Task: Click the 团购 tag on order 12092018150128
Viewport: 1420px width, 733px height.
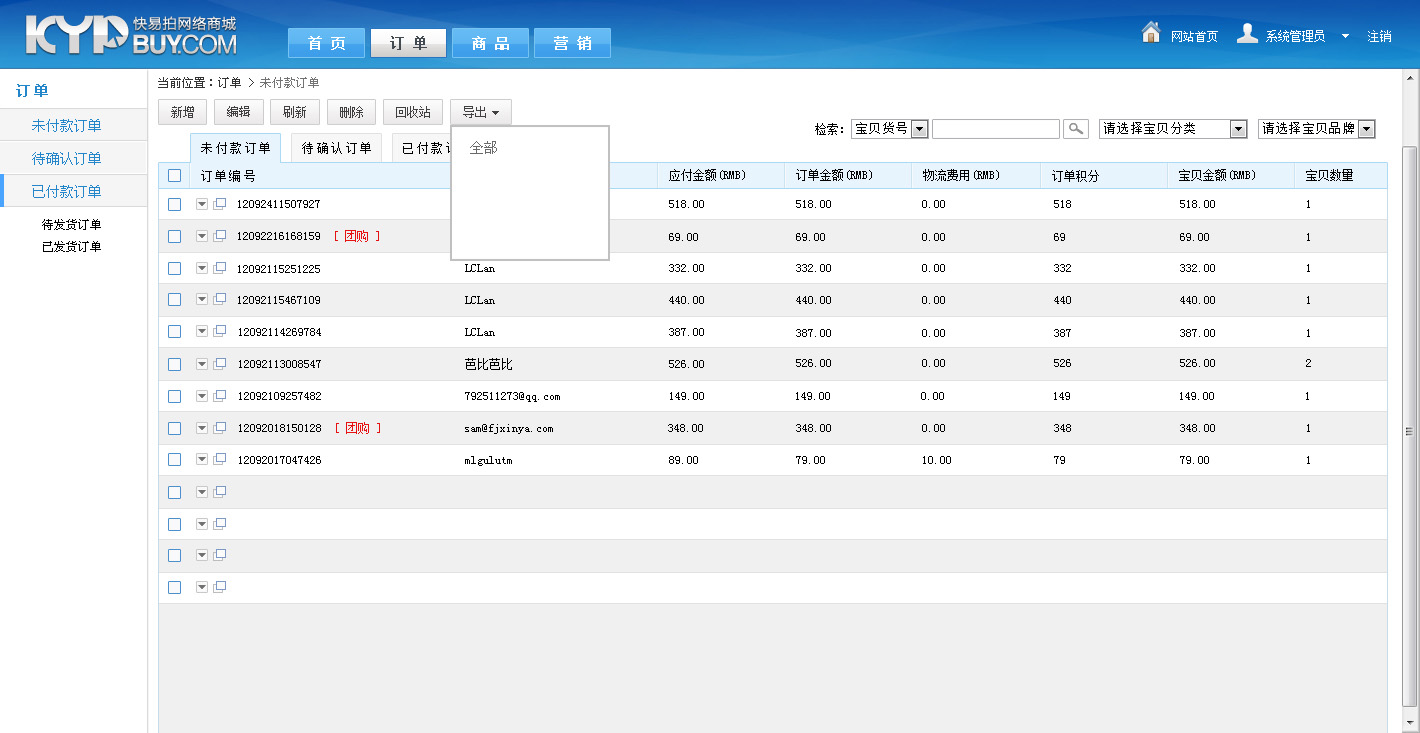Action: point(357,428)
